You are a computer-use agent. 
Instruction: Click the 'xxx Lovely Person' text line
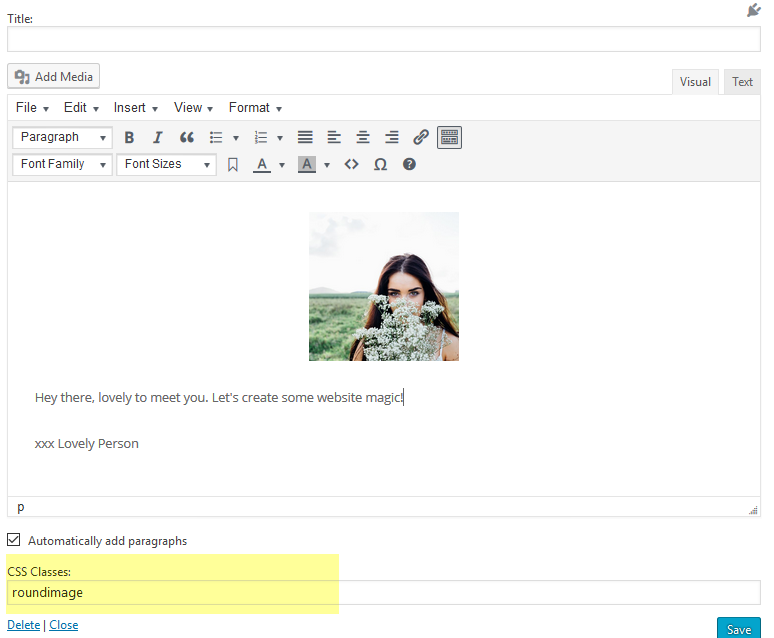coord(86,443)
